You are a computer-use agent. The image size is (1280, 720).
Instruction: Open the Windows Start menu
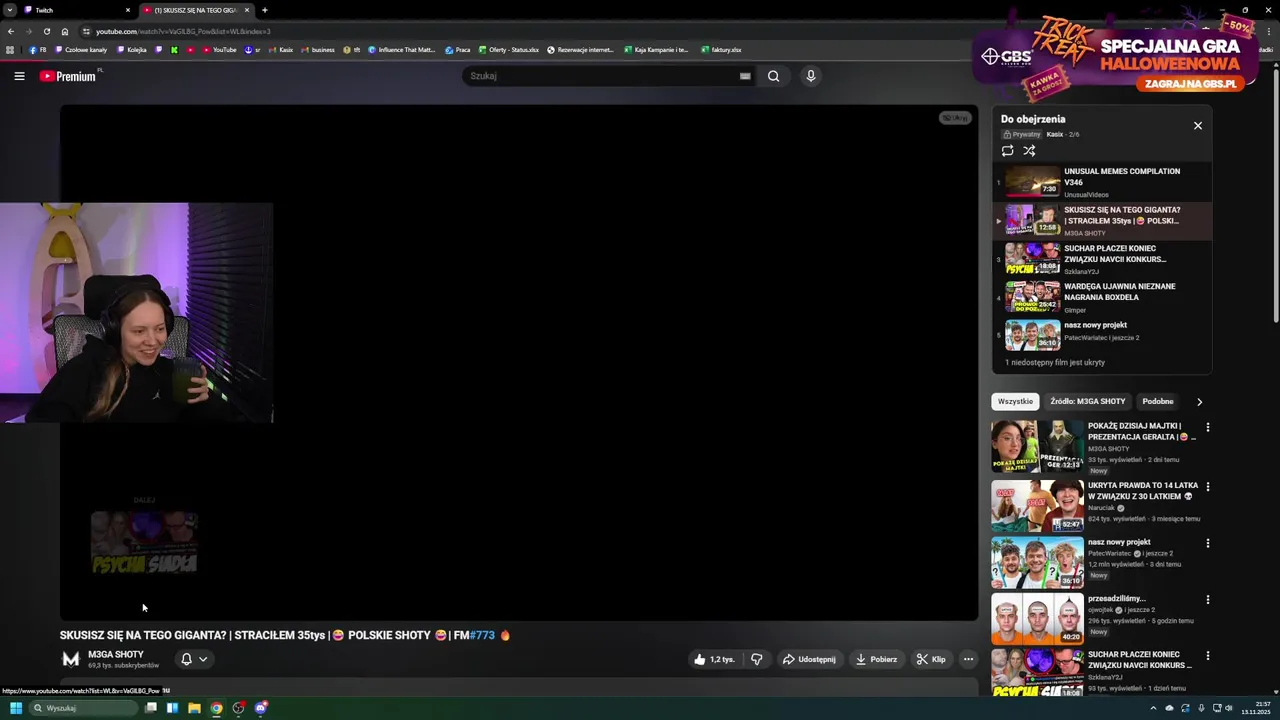16,708
